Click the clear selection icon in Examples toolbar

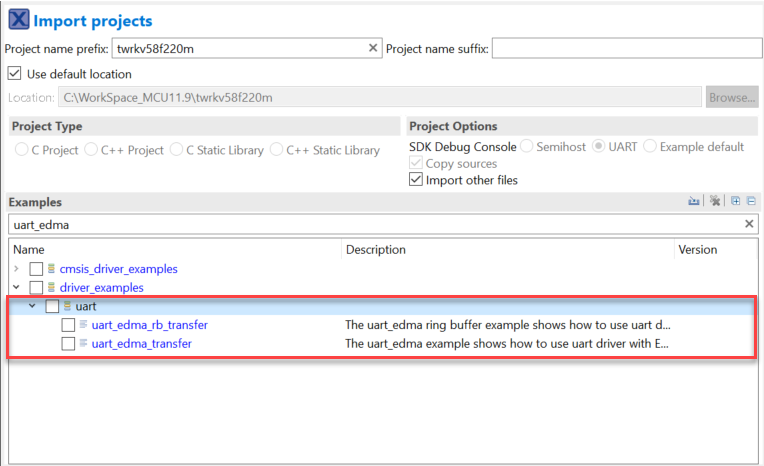pyautogui.click(x=715, y=201)
